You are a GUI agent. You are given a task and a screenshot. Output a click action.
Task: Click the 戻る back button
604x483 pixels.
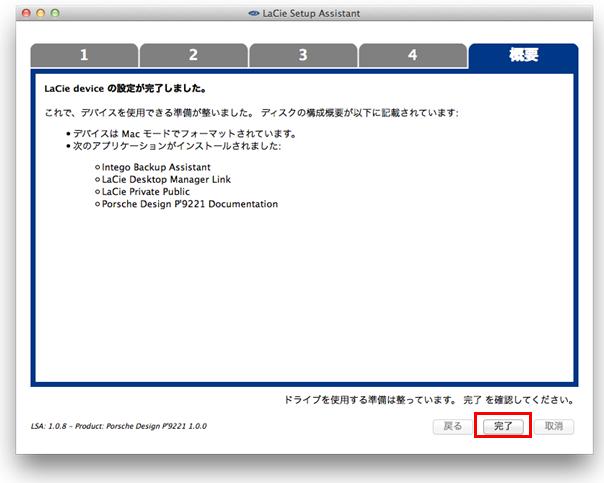[x=453, y=426]
